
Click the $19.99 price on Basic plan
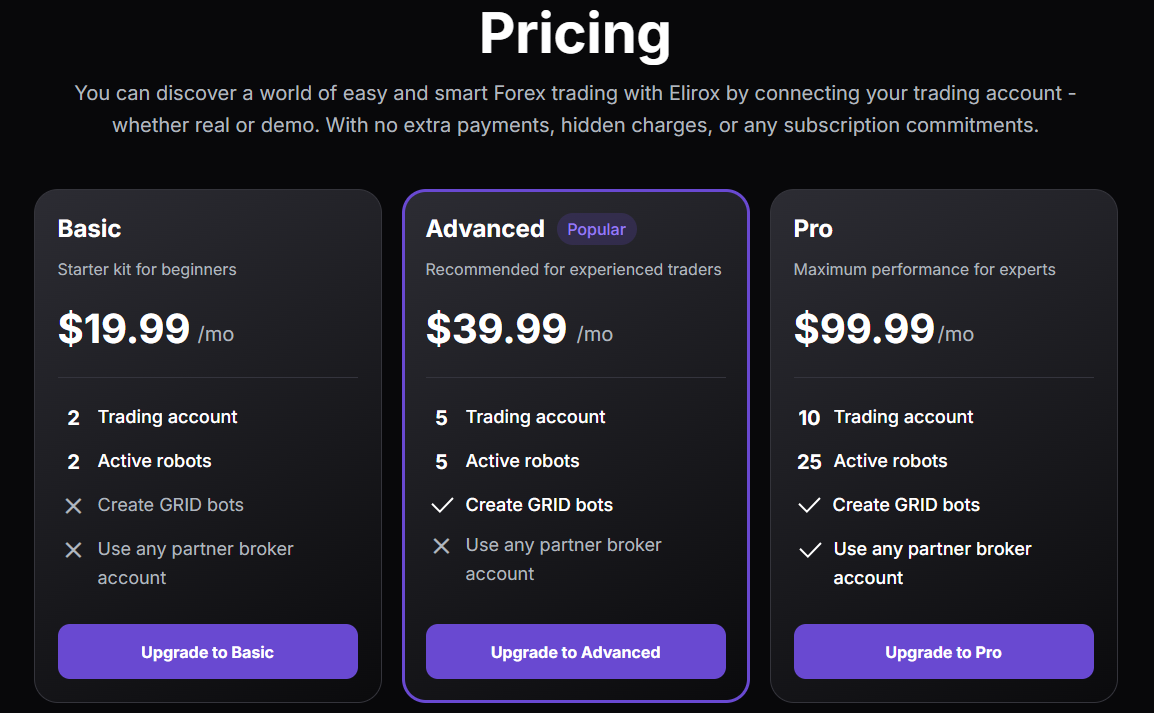[x=124, y=329]
